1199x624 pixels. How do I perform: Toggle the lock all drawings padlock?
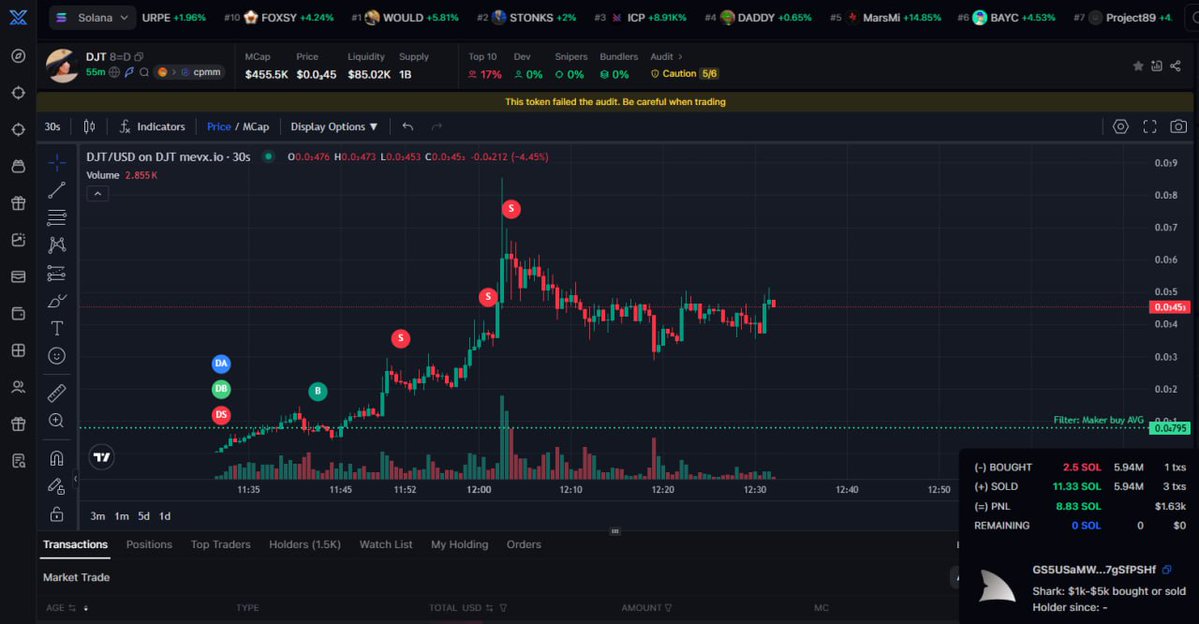click(x=57, y=513)
